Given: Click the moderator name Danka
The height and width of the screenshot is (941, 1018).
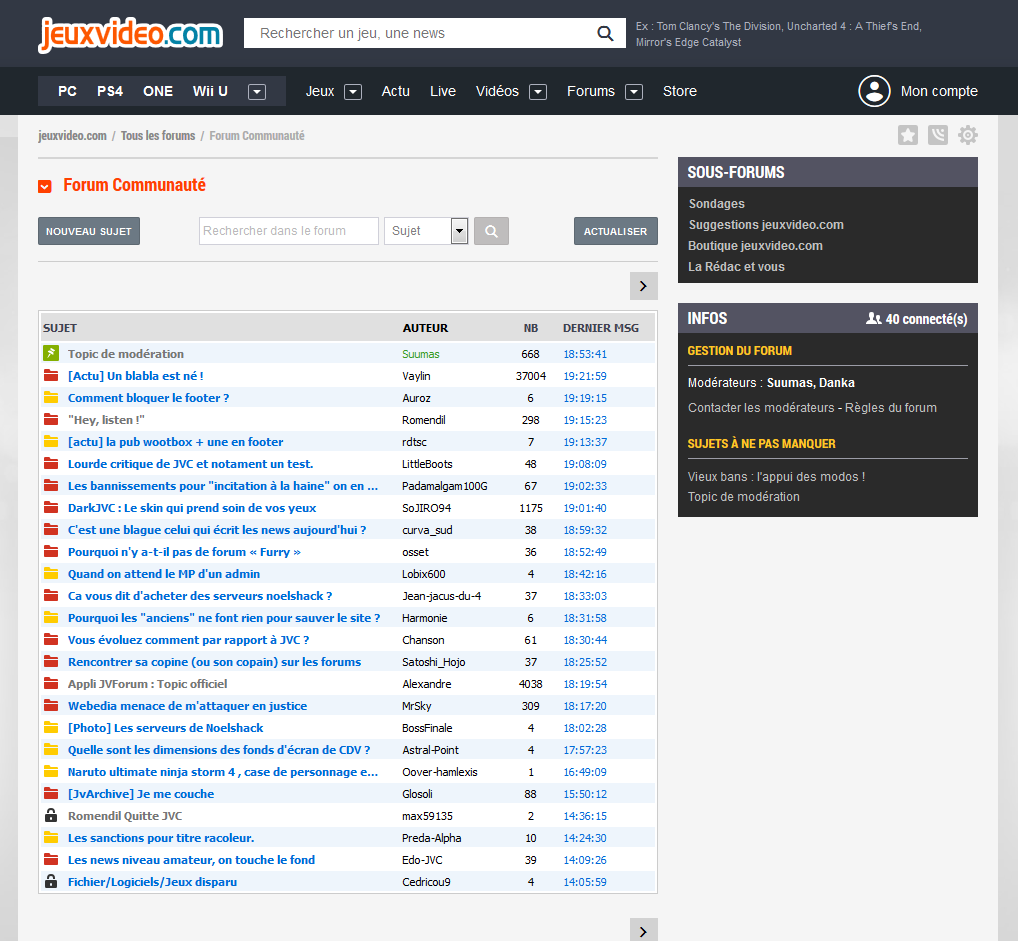Looking at the screenshot, I should coord(836,383).
